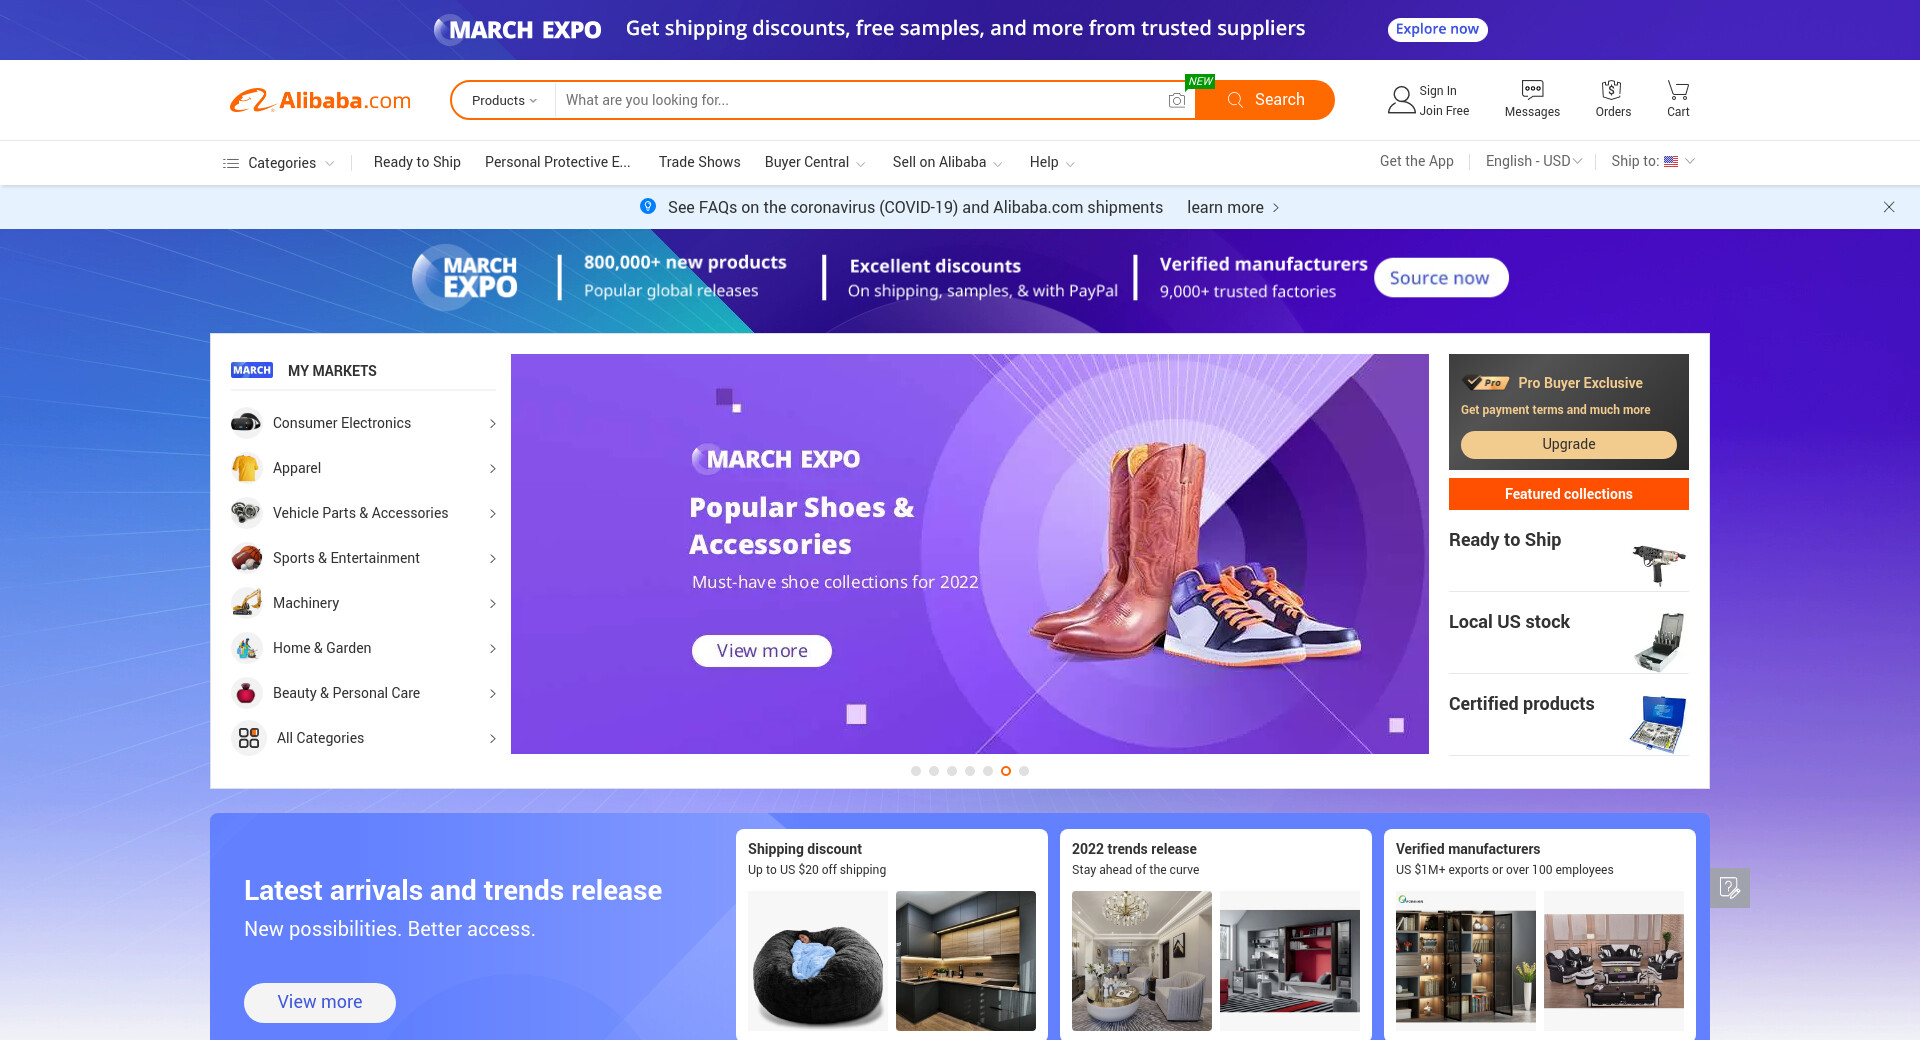Open the black bean bag product image
1920x1040 pixels.
tap(818, 961)
